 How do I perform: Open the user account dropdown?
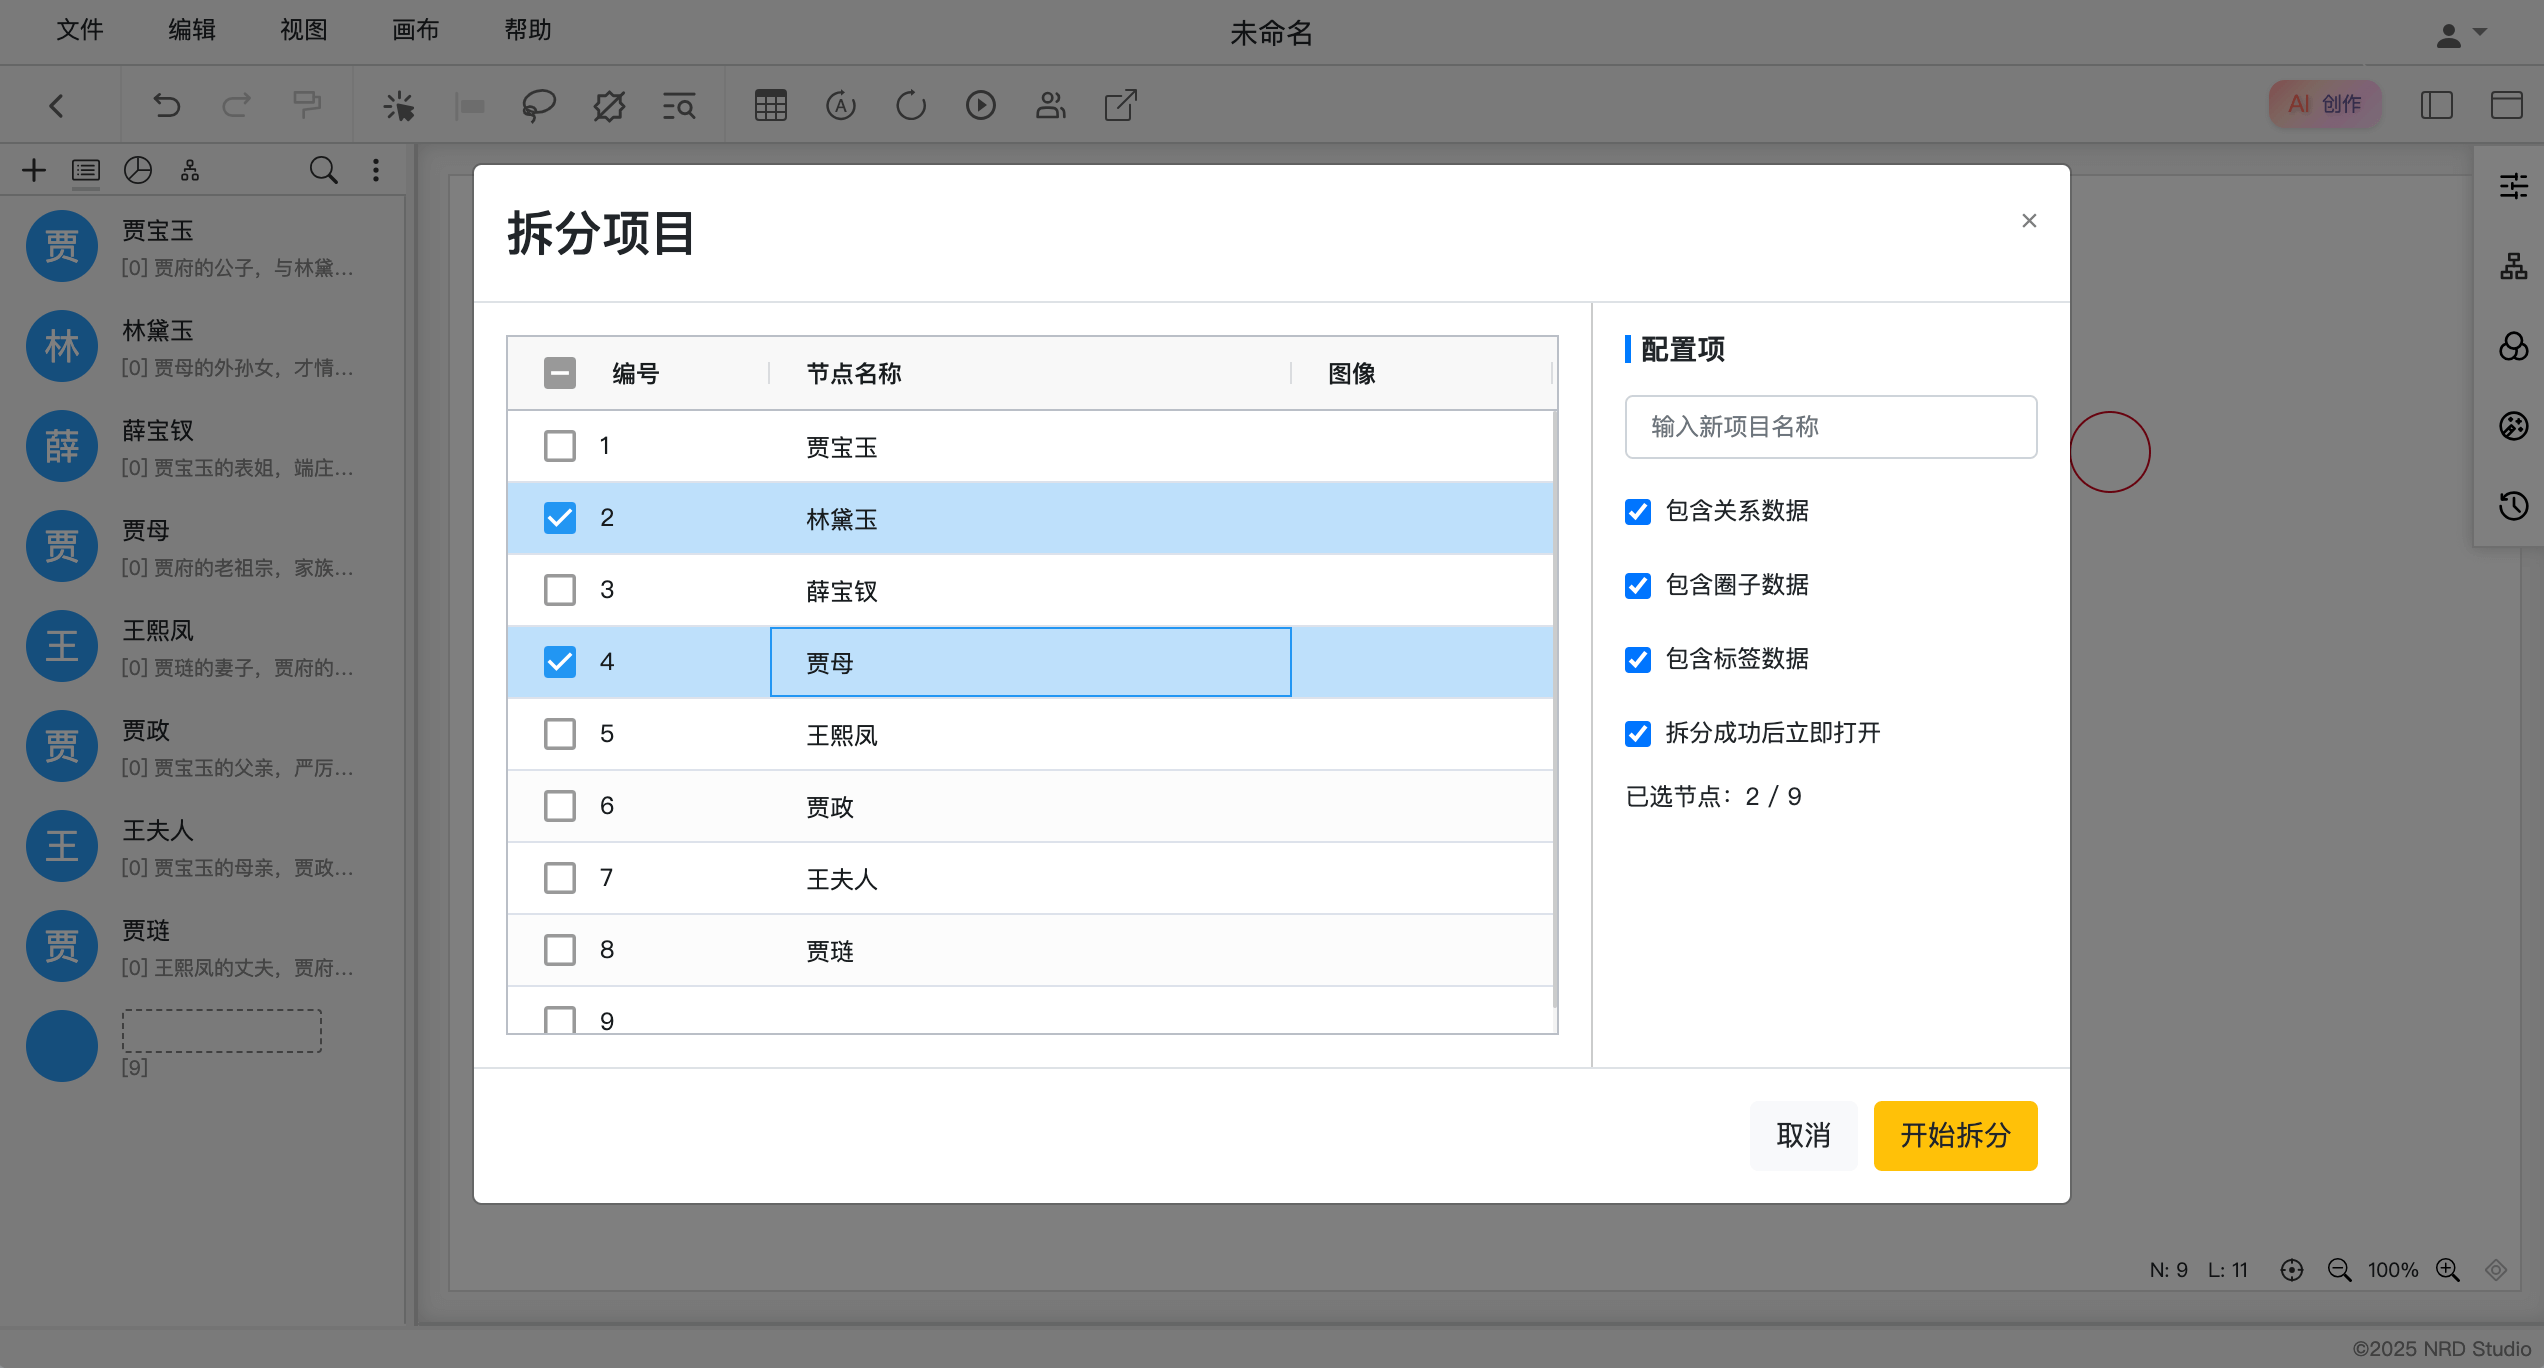[x=2461, y=35]
